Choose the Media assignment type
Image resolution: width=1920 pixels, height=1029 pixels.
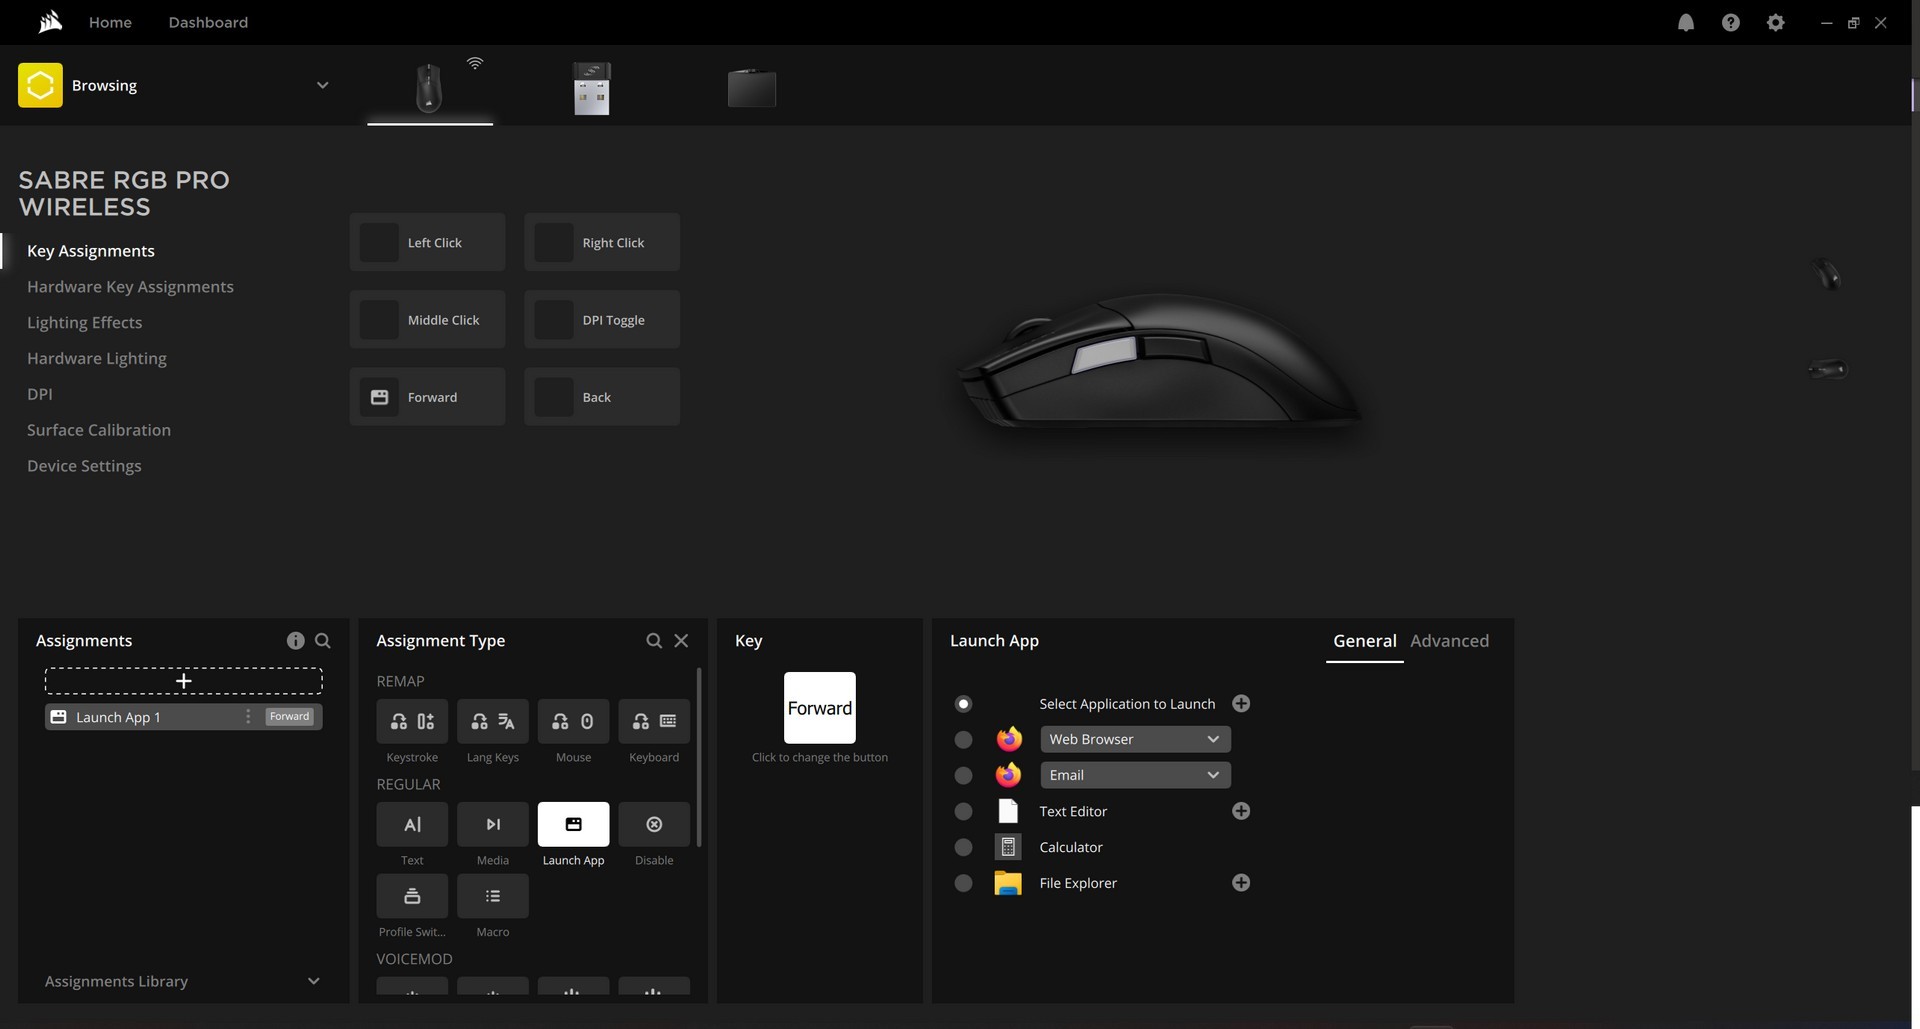[493, 824]
